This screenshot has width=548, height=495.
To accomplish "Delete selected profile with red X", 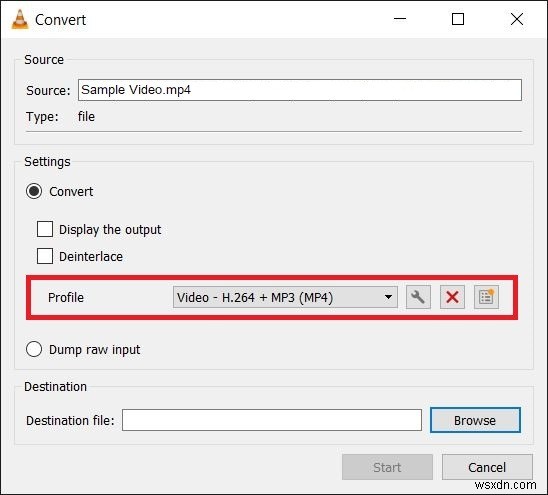I will (452, 297).
